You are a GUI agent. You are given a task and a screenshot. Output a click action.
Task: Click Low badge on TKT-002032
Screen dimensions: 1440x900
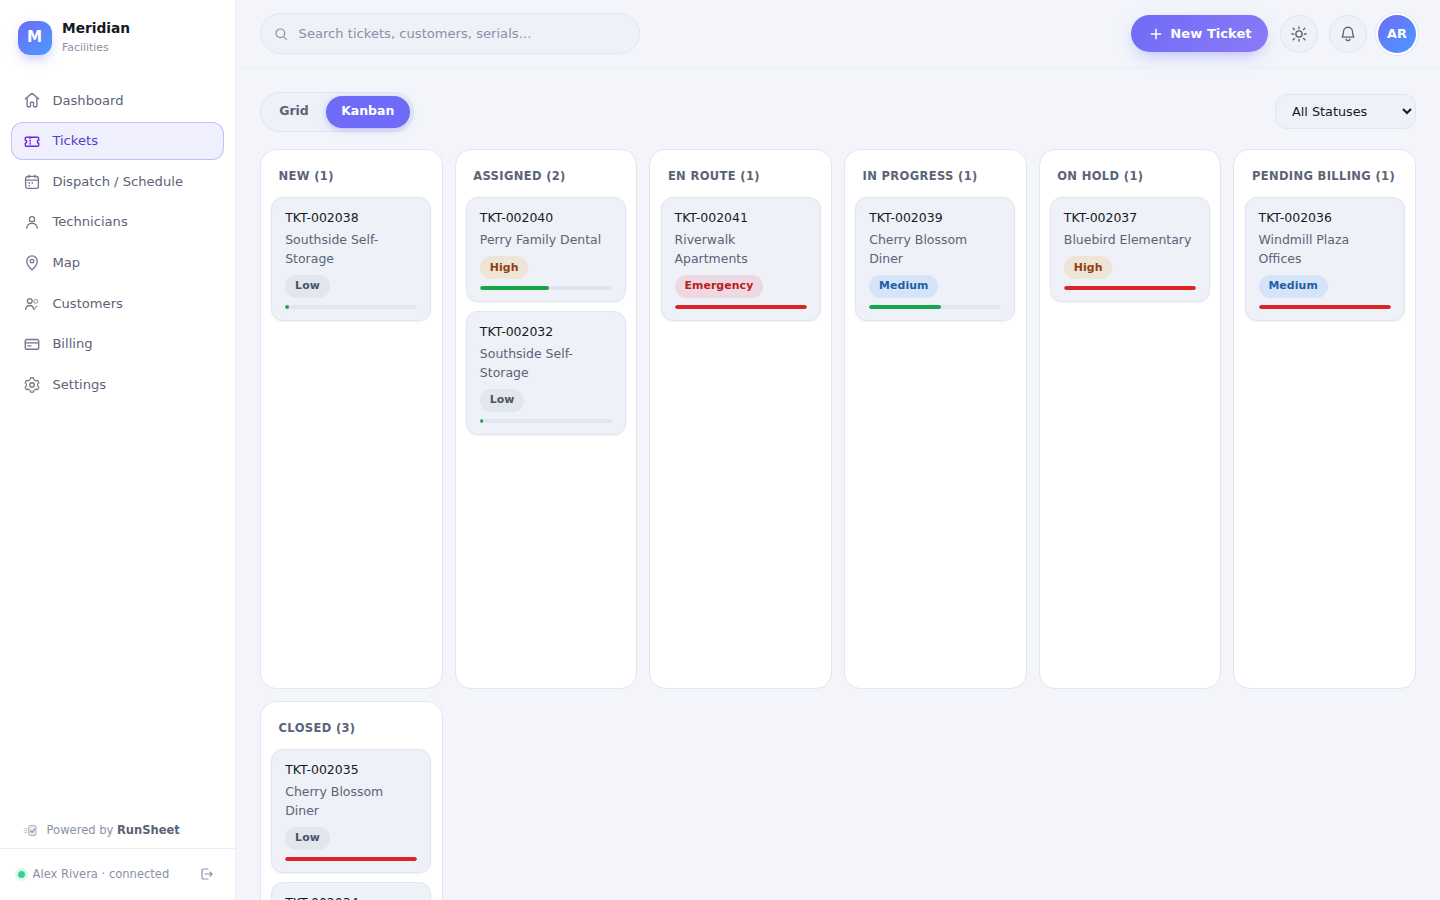tap(502, 400)
